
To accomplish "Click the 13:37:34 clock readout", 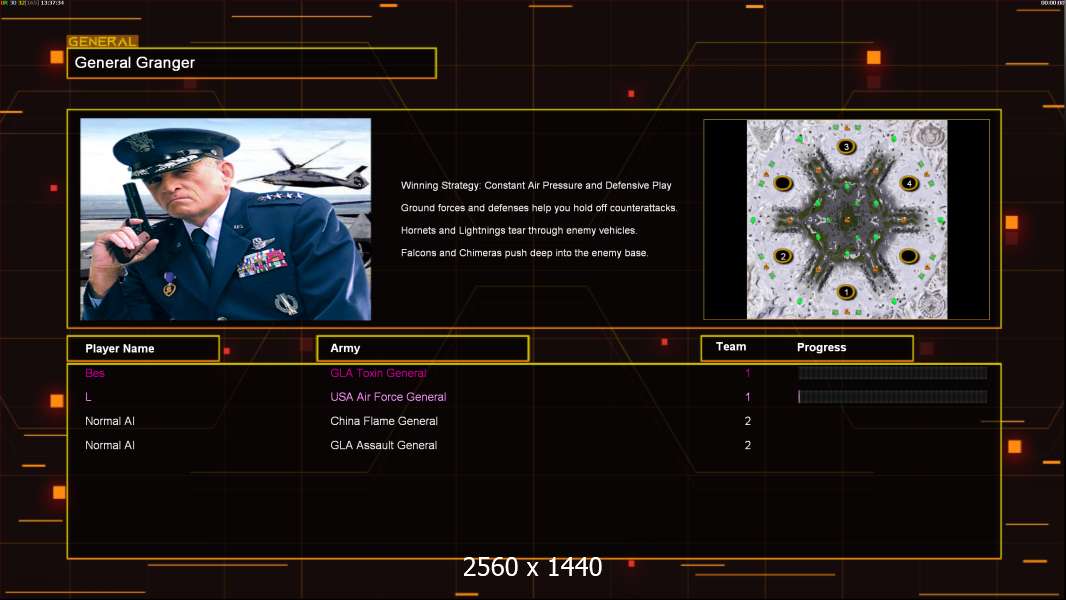I will 52,3.
